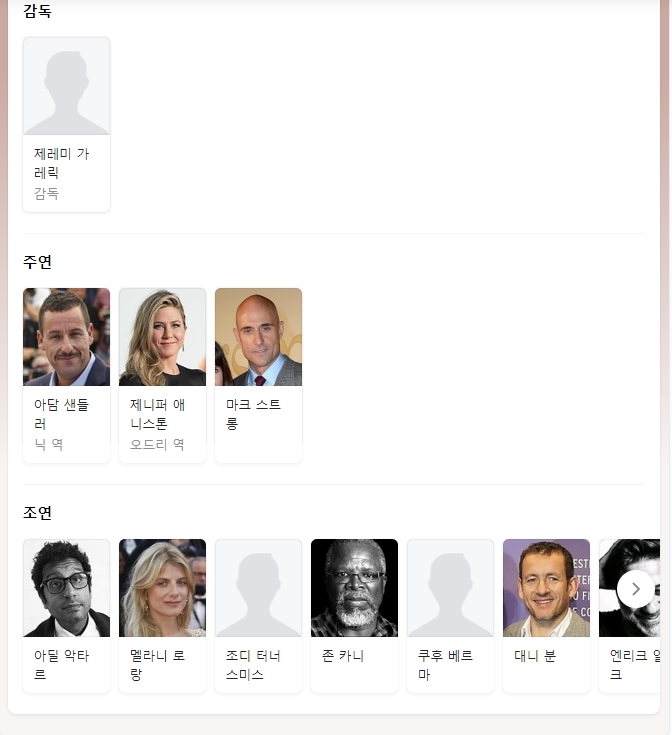This screenshot has height=735, width=672.
Task: Click the name 제니퍼 애니스톤
Action: 157,414
